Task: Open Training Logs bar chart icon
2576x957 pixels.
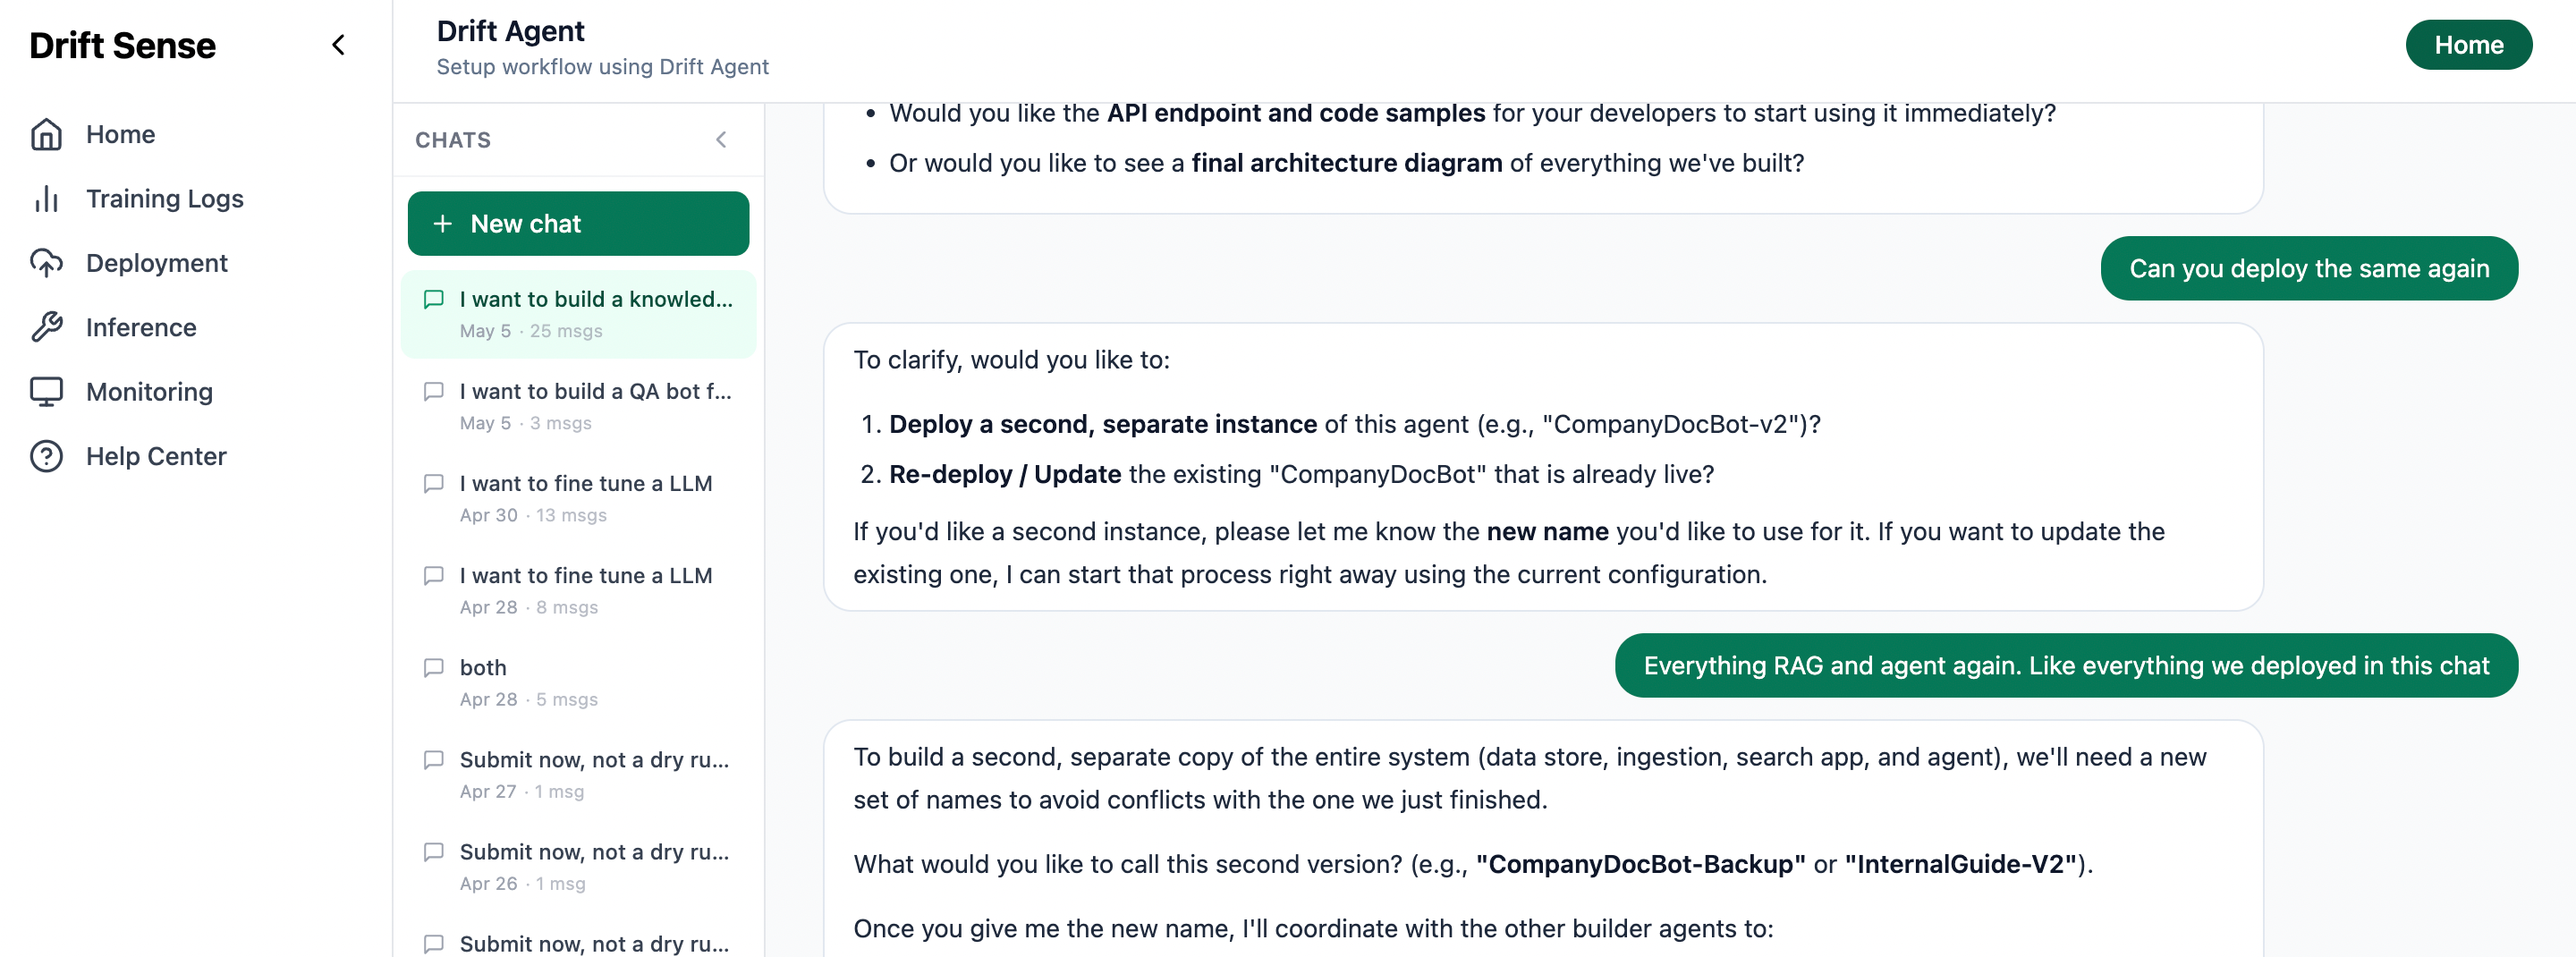Action: (x=46, y=199)
